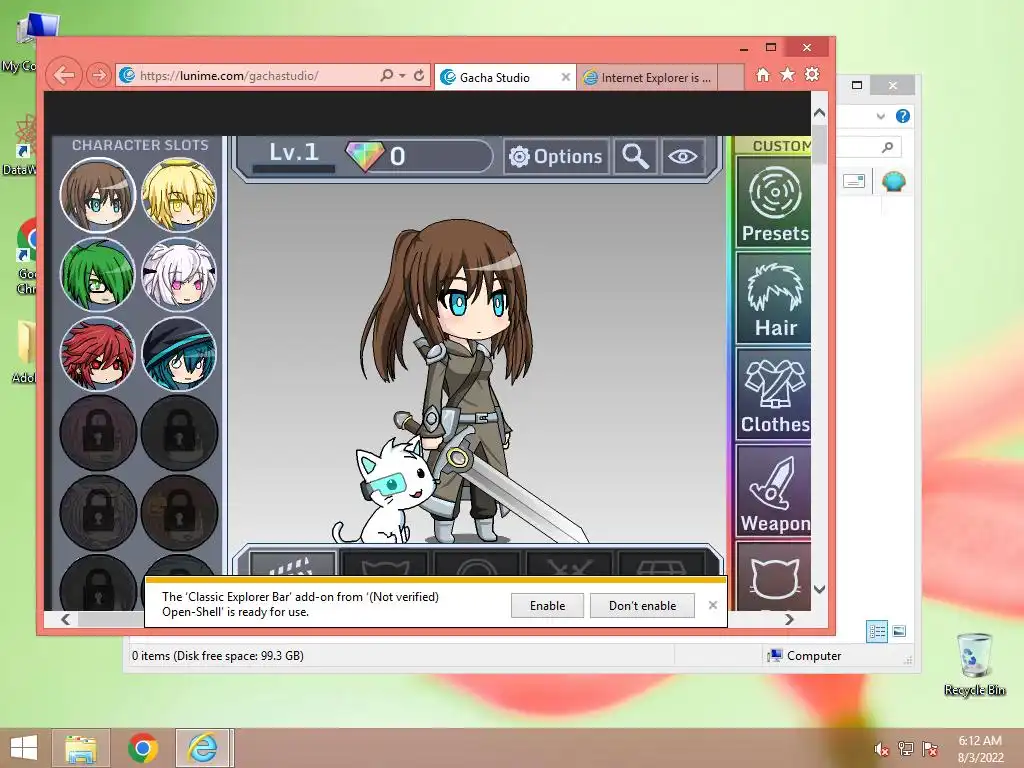Open the IE Home page icon

pos(763,75)
